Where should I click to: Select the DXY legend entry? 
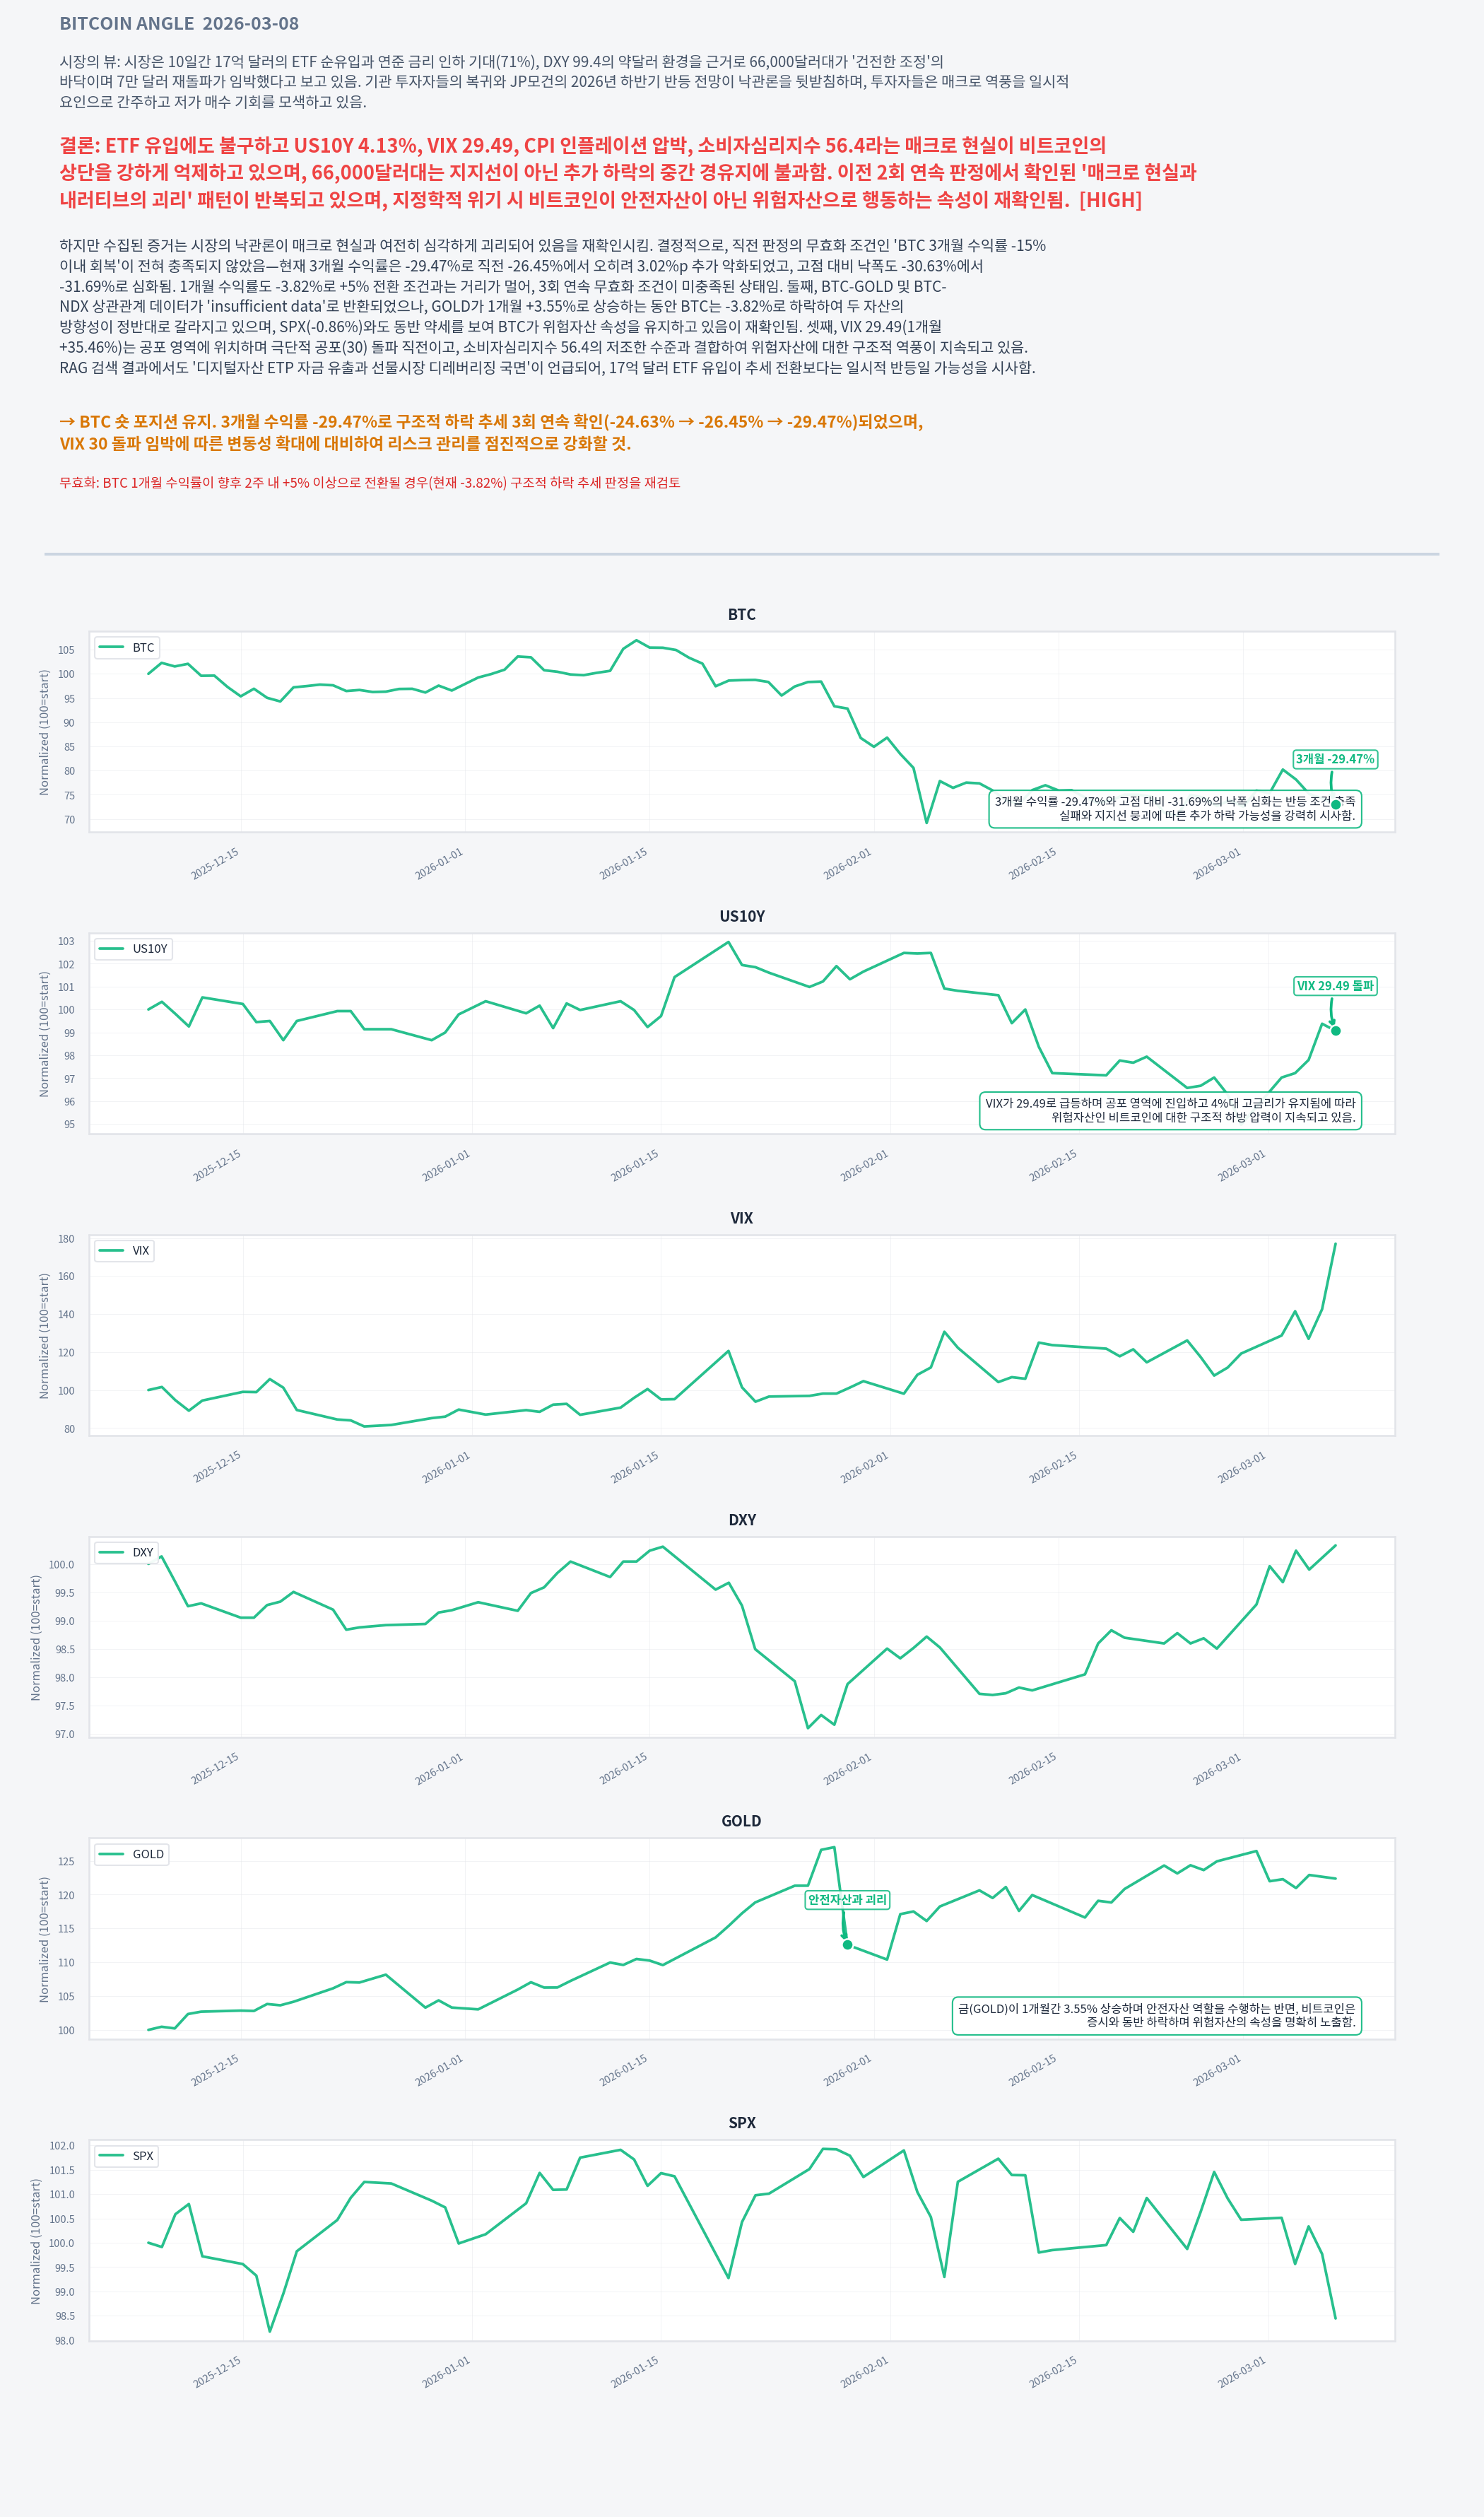pos(127,1552)
